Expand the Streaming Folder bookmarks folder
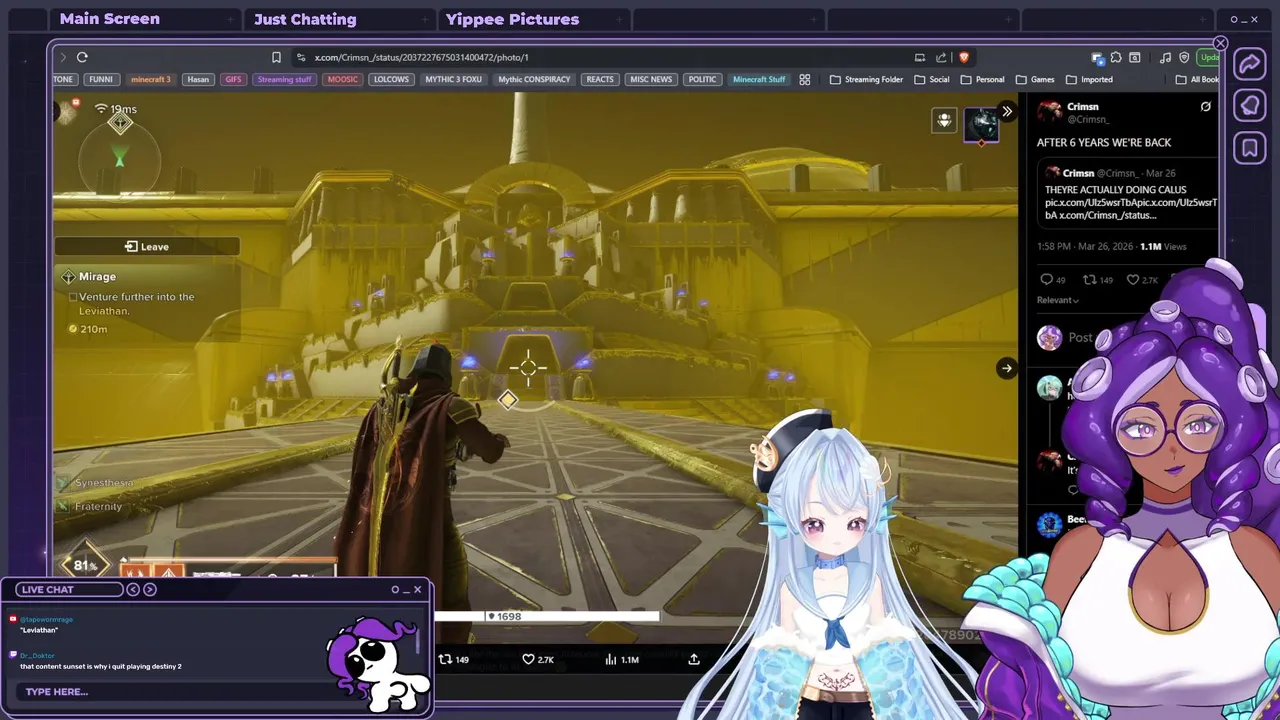 (x=866, y=80)
